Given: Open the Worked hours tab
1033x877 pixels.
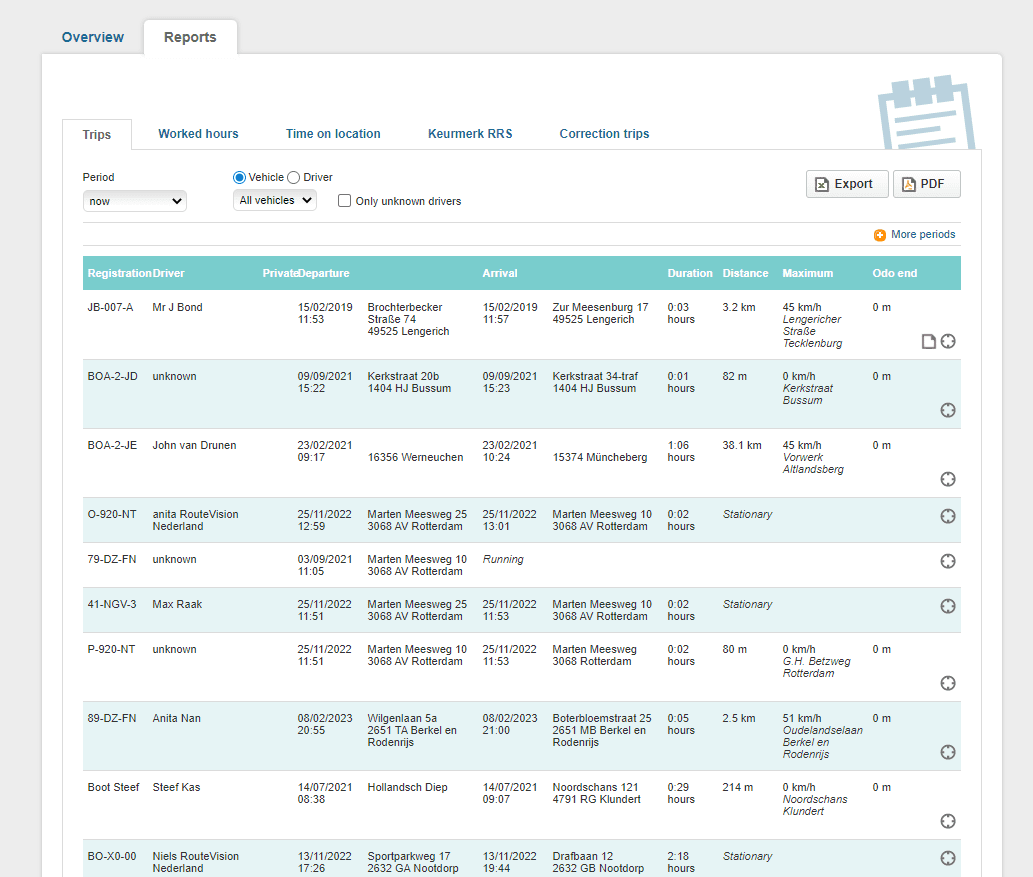Looking at the screenshot, I should point(198,134).
